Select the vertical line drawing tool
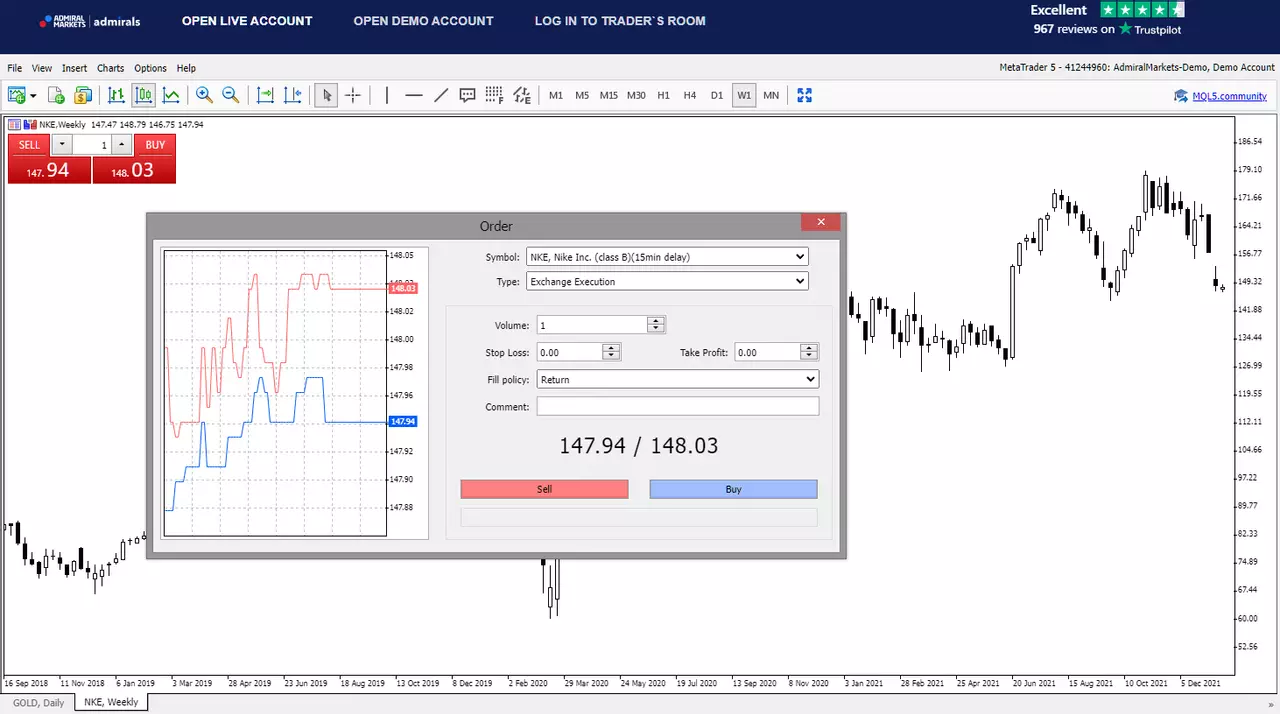Viewport: 1280px width, 714px height. [386, 95]
